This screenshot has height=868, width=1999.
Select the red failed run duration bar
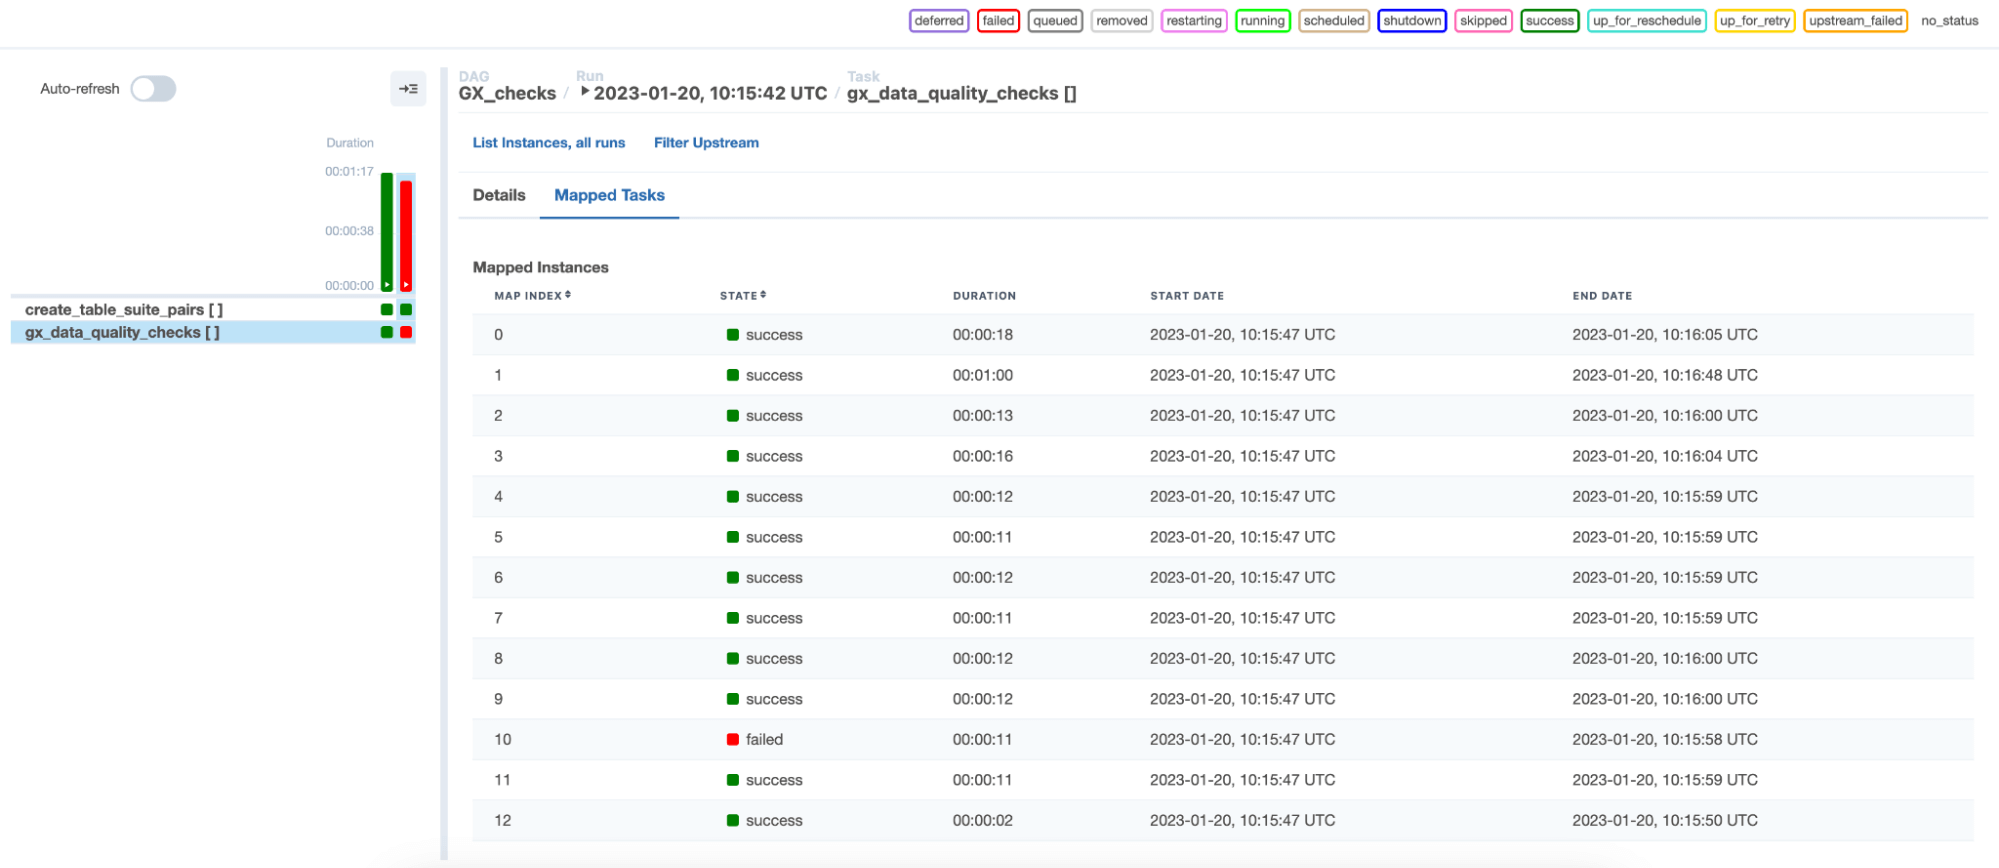point(406,233)
